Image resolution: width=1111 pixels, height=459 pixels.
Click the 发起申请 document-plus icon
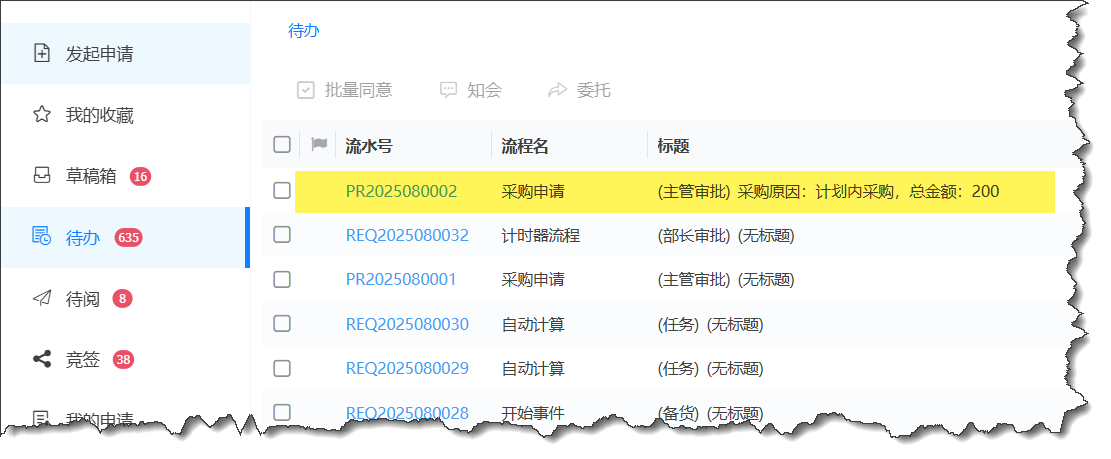[x=42, y=53]
